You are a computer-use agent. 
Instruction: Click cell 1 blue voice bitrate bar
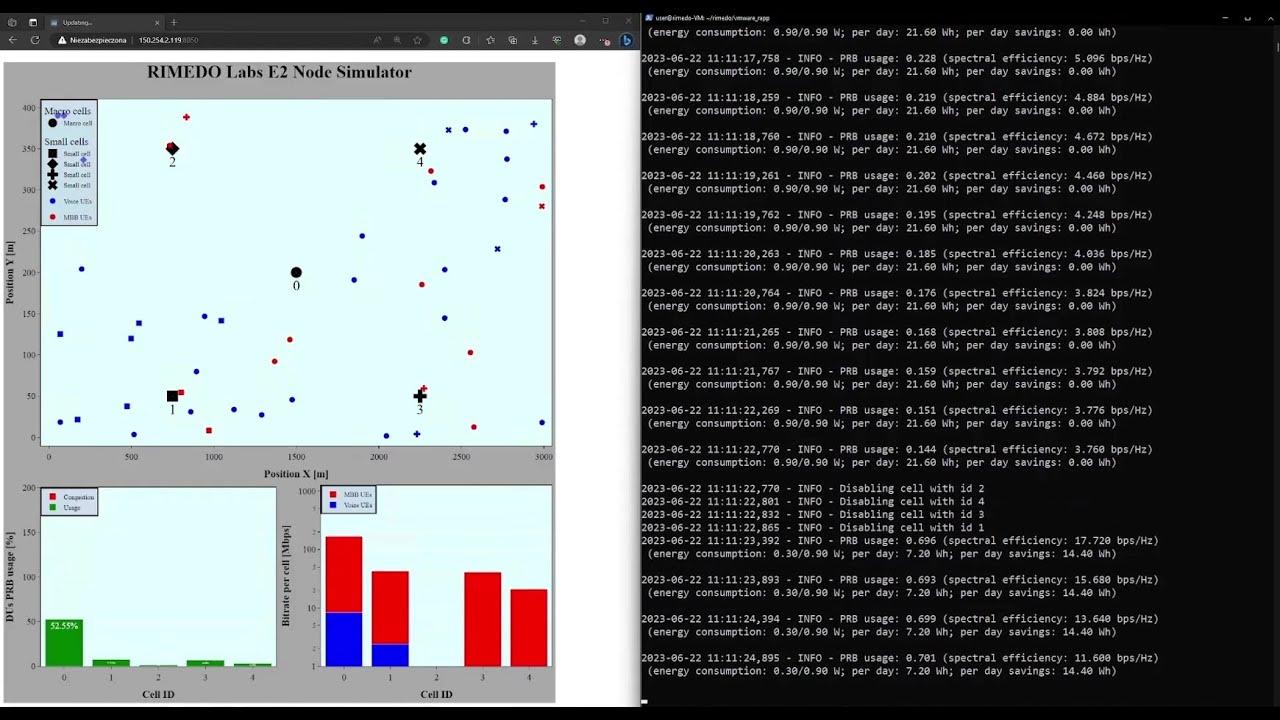[390, 655]
